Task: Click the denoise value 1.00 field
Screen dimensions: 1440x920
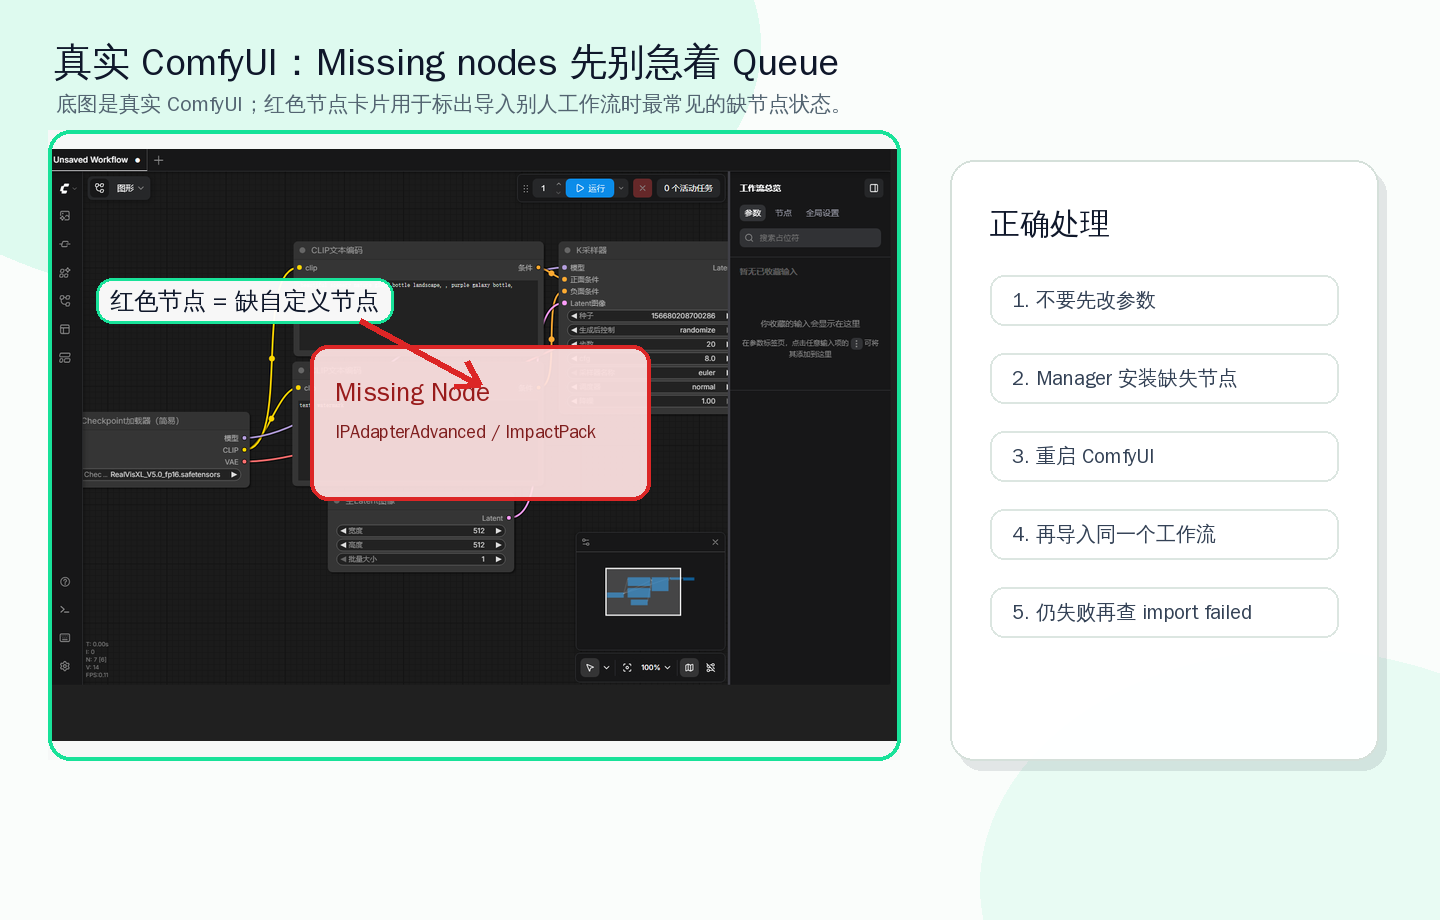Action: pos(689,401)
